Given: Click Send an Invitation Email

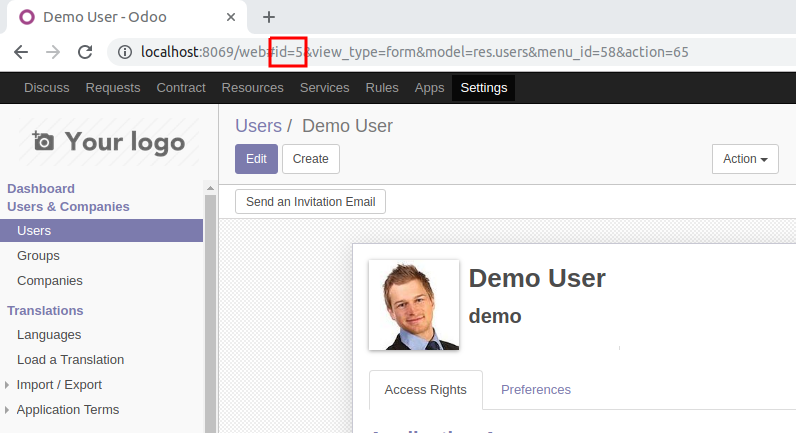Looking at the screenshot, I should tap(310, 202).
